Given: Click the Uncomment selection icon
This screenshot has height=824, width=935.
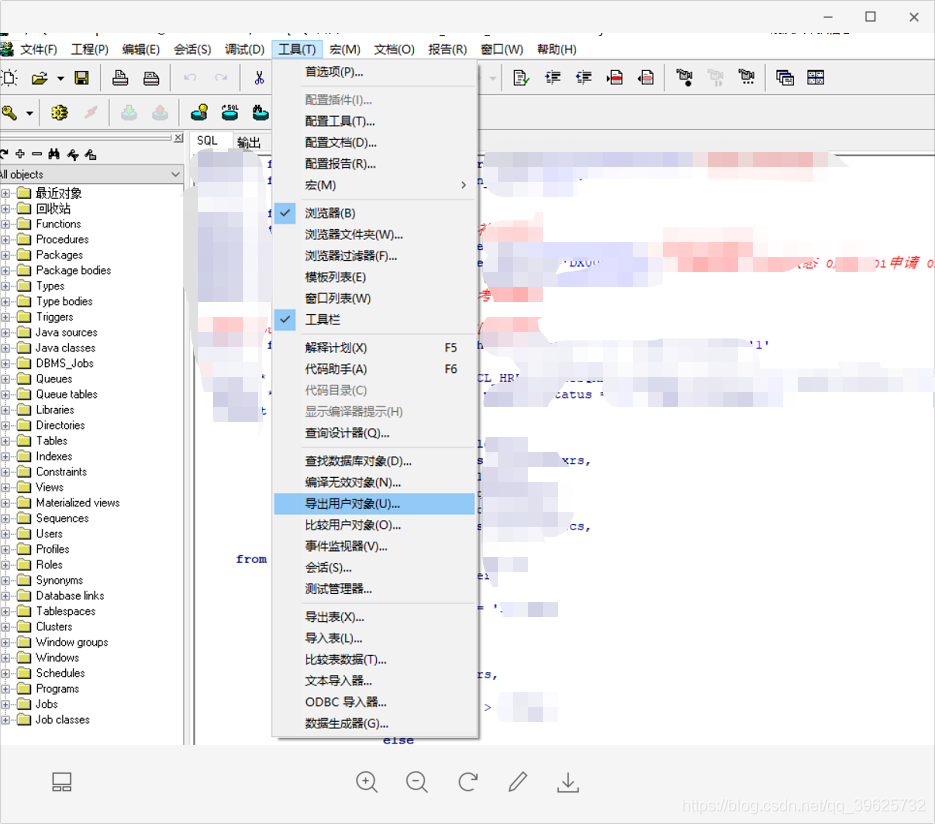Looking at the screenshot, I should pyautogui.click(x=646, y=78).
